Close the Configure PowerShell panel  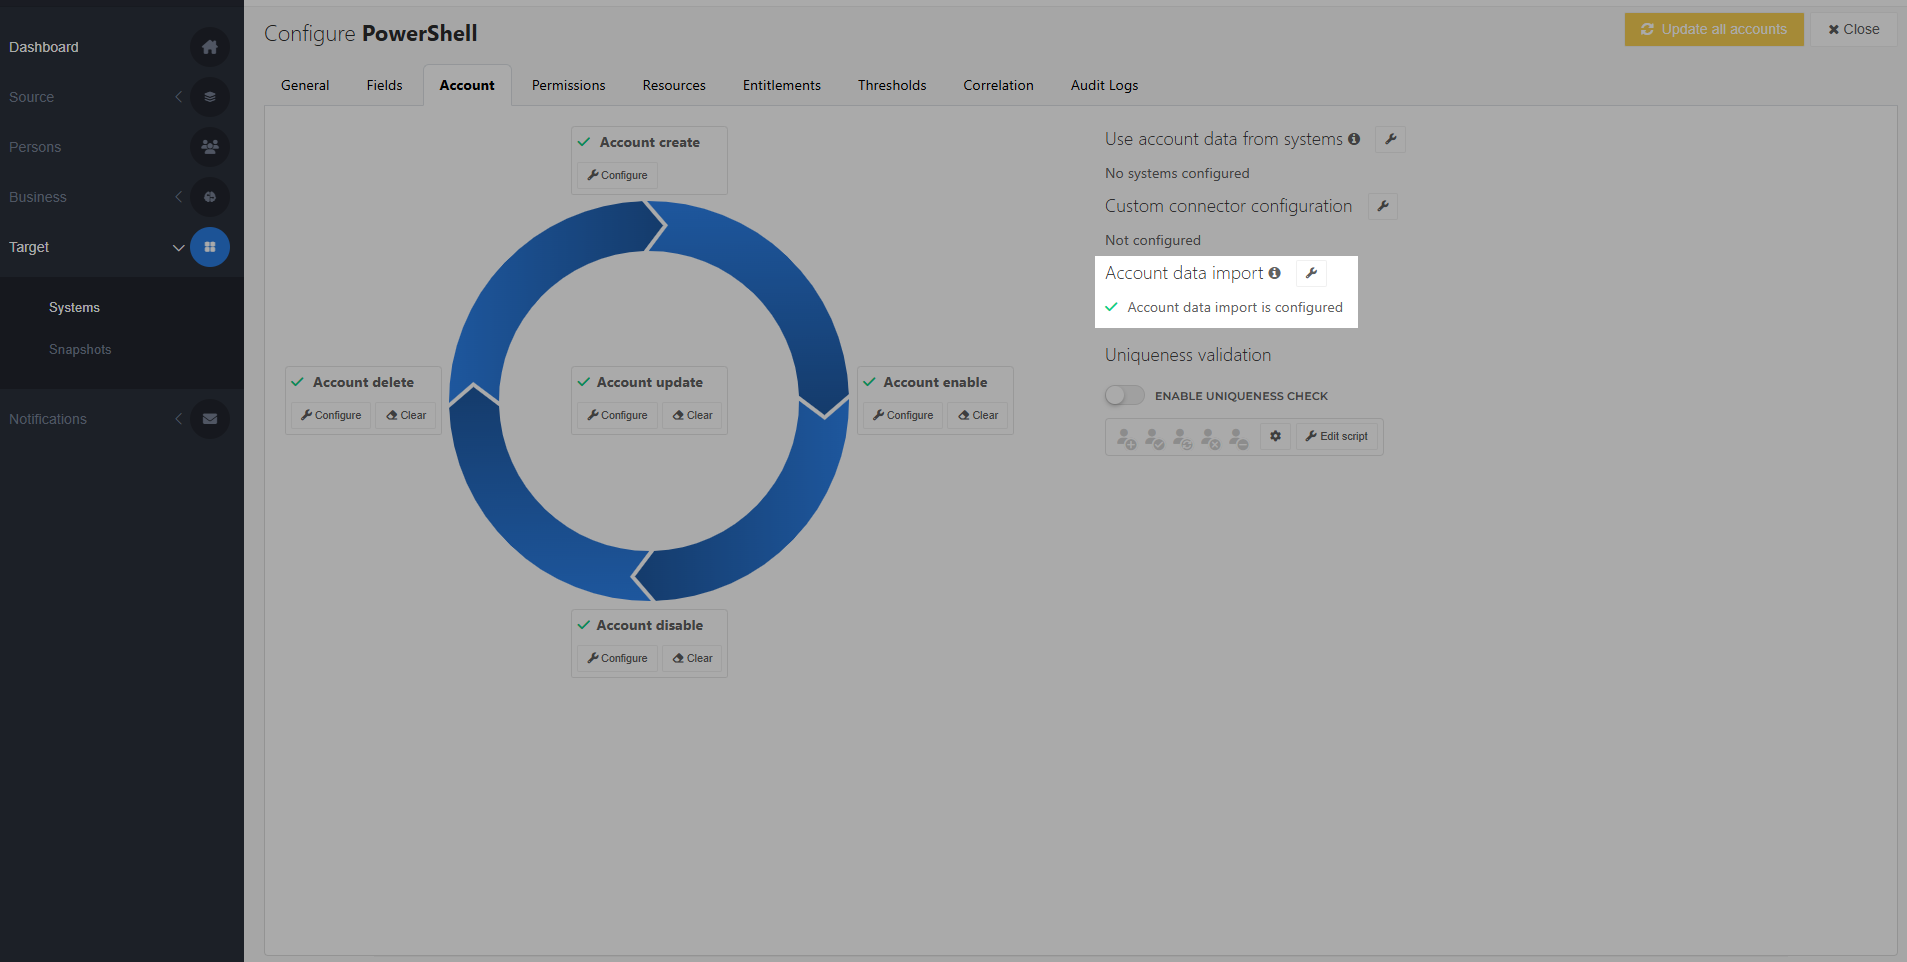click(1853, 29)
